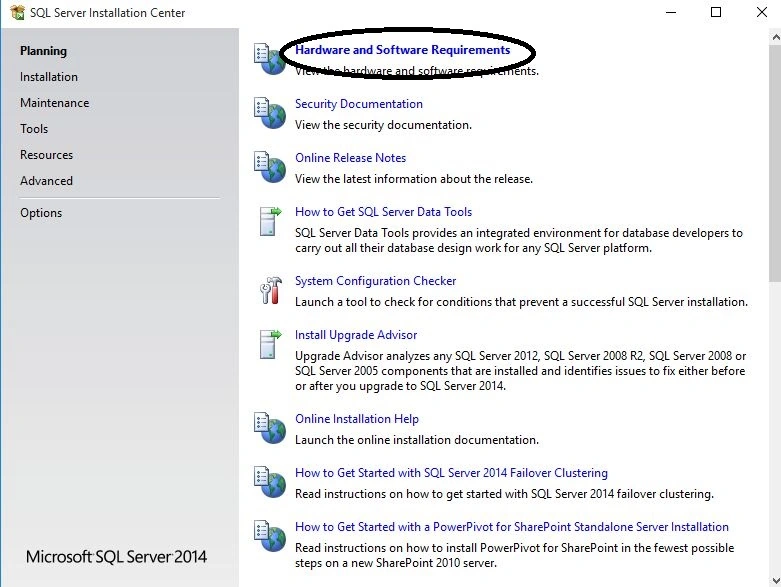Open How to Get SQL Server Data Tools
This screenshot has width=781, height=587.
click(383, 212)
